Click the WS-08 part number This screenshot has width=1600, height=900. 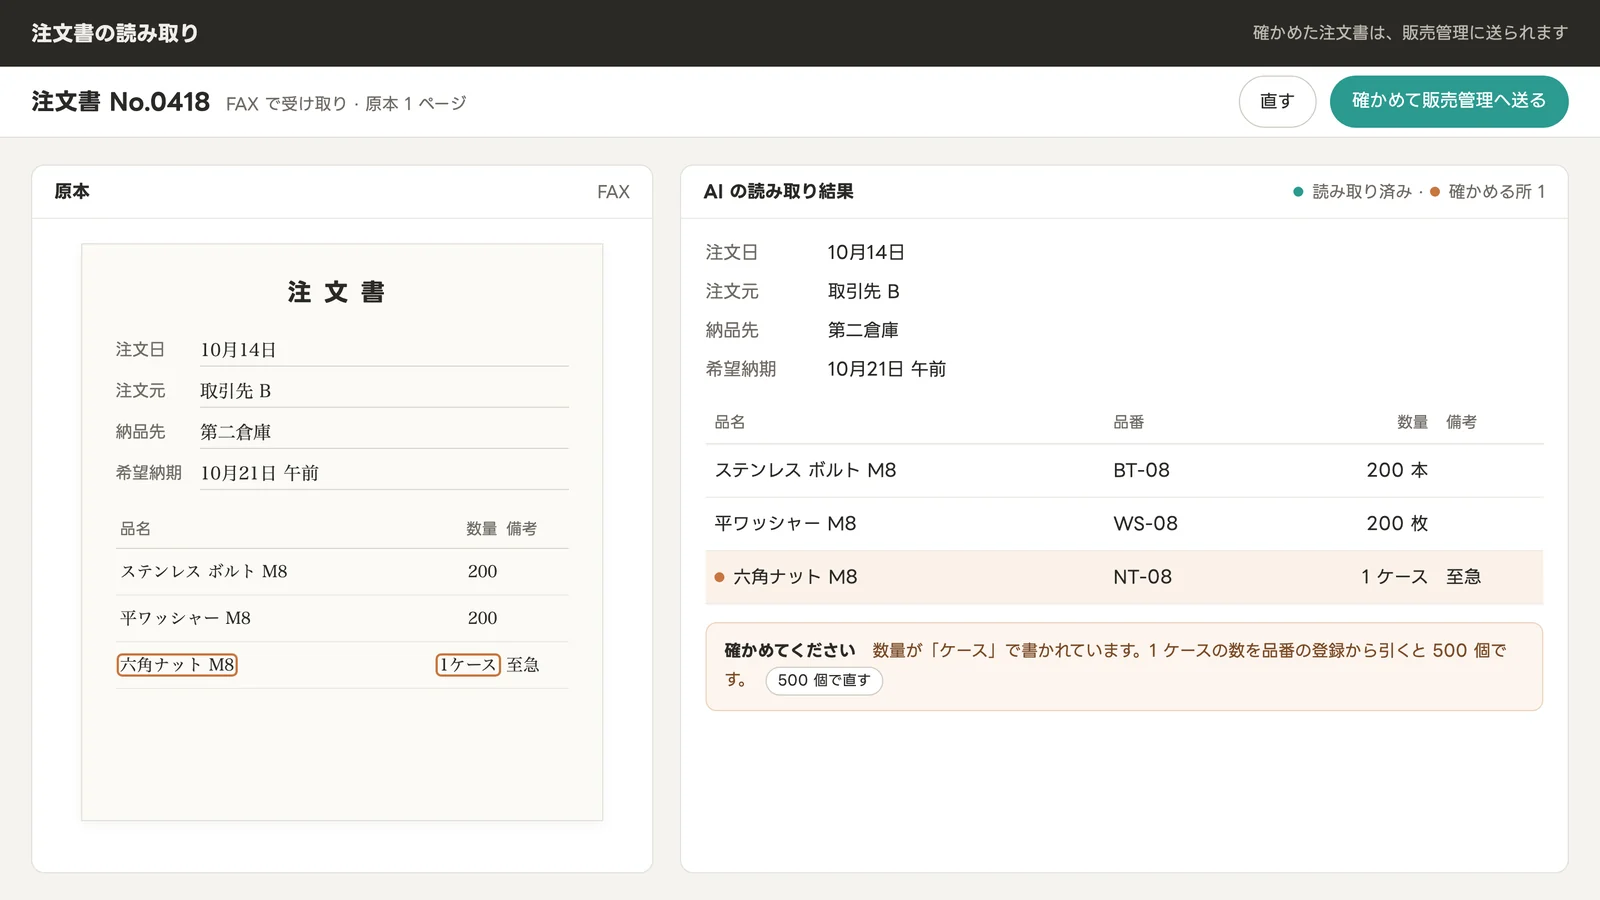tap(1145, 523)
